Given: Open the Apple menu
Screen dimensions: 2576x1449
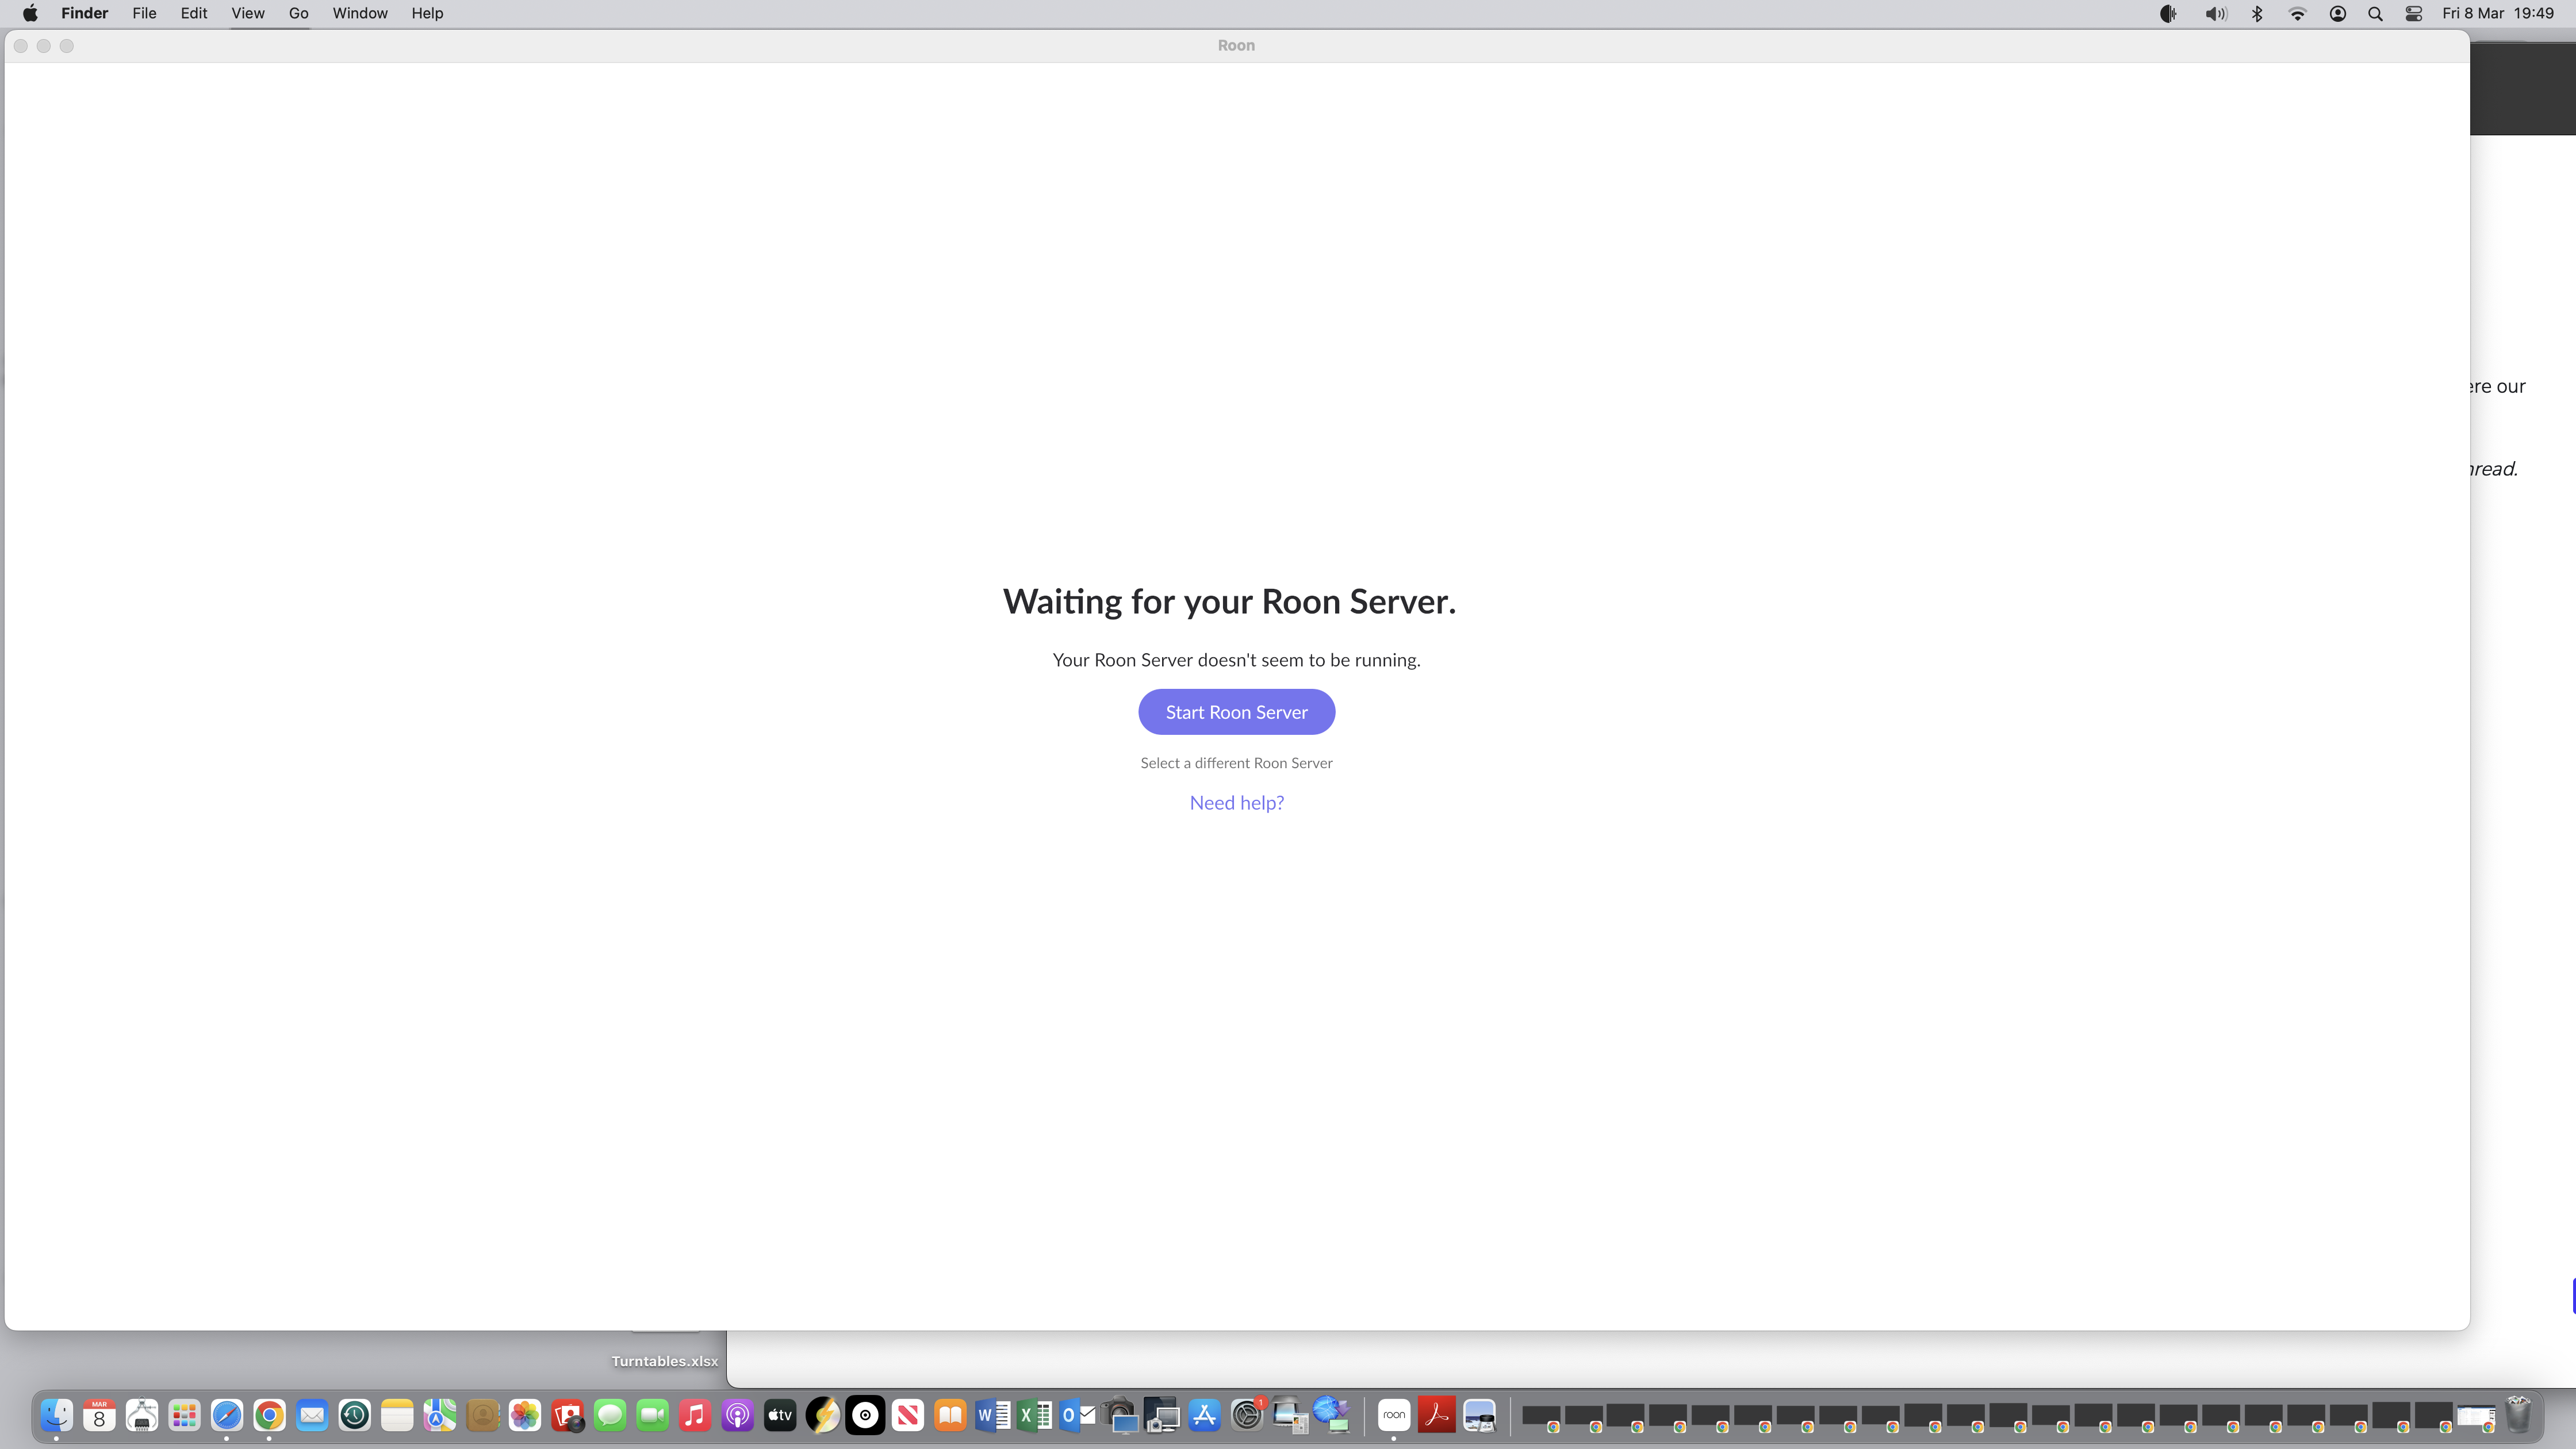Looking at the screenshot, I should click(x=30, y=13).
